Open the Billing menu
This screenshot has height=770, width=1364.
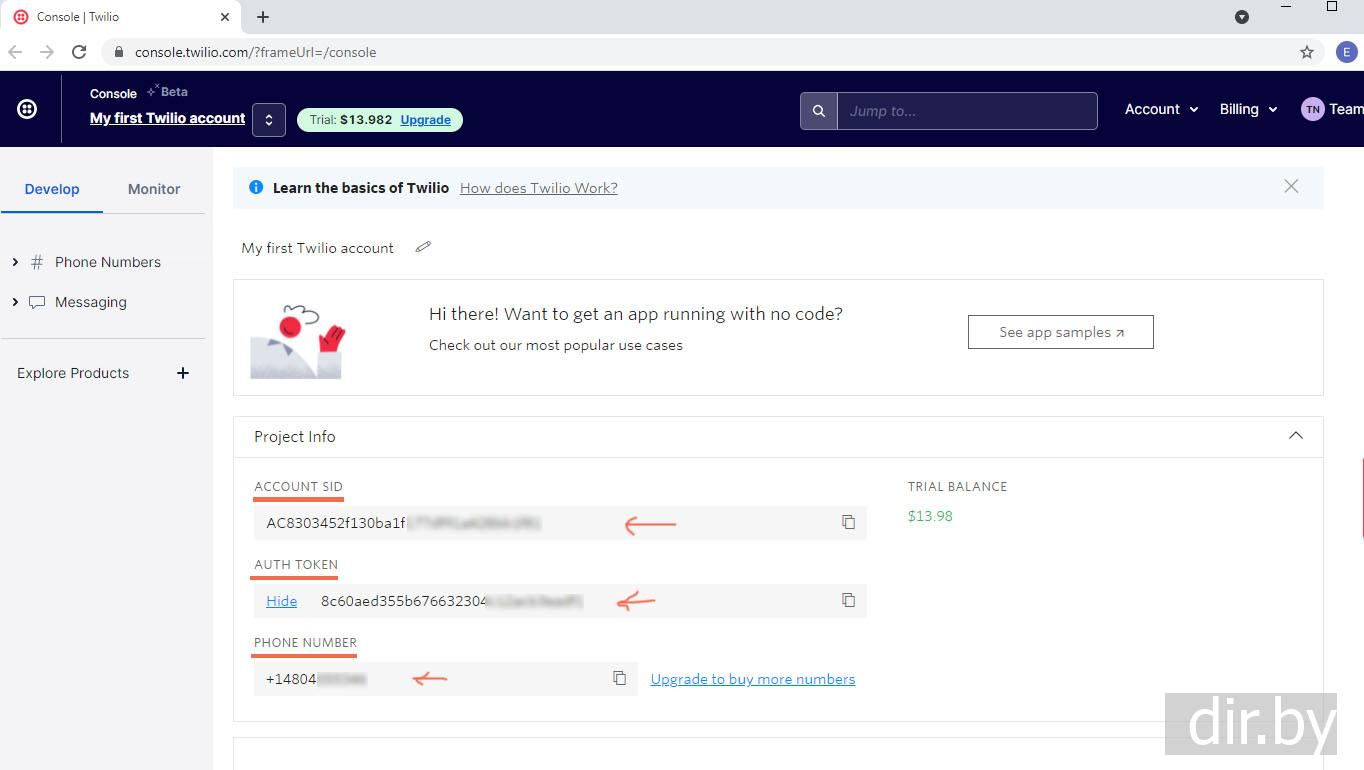pos(1248,109)
